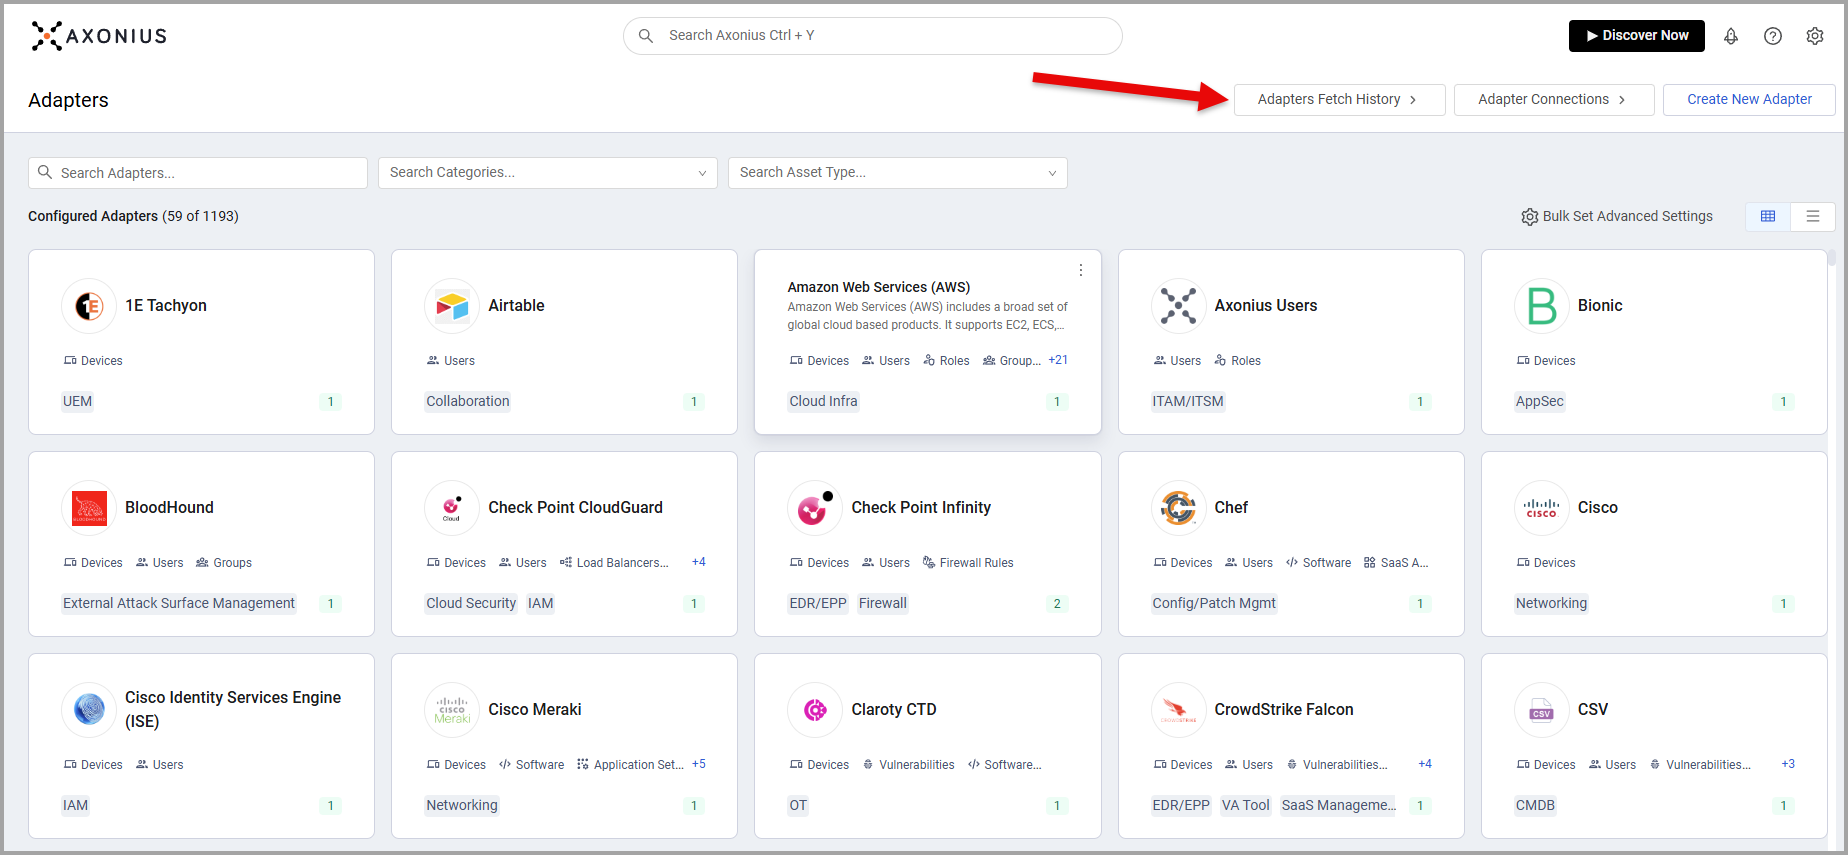The height and width of the screenshot is (855, 1848).
Task: Click the Bulk Set Advanced Settings gear
Action: (x=1529, y=217)
